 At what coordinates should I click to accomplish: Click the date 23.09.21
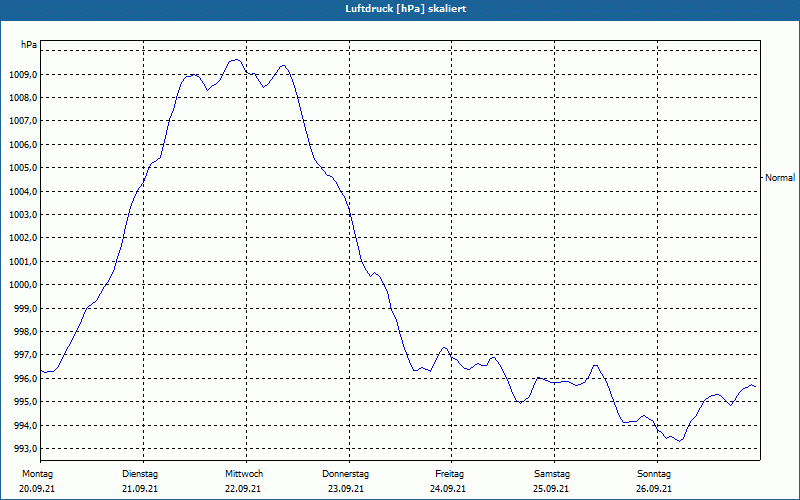(x=346, y=489)
